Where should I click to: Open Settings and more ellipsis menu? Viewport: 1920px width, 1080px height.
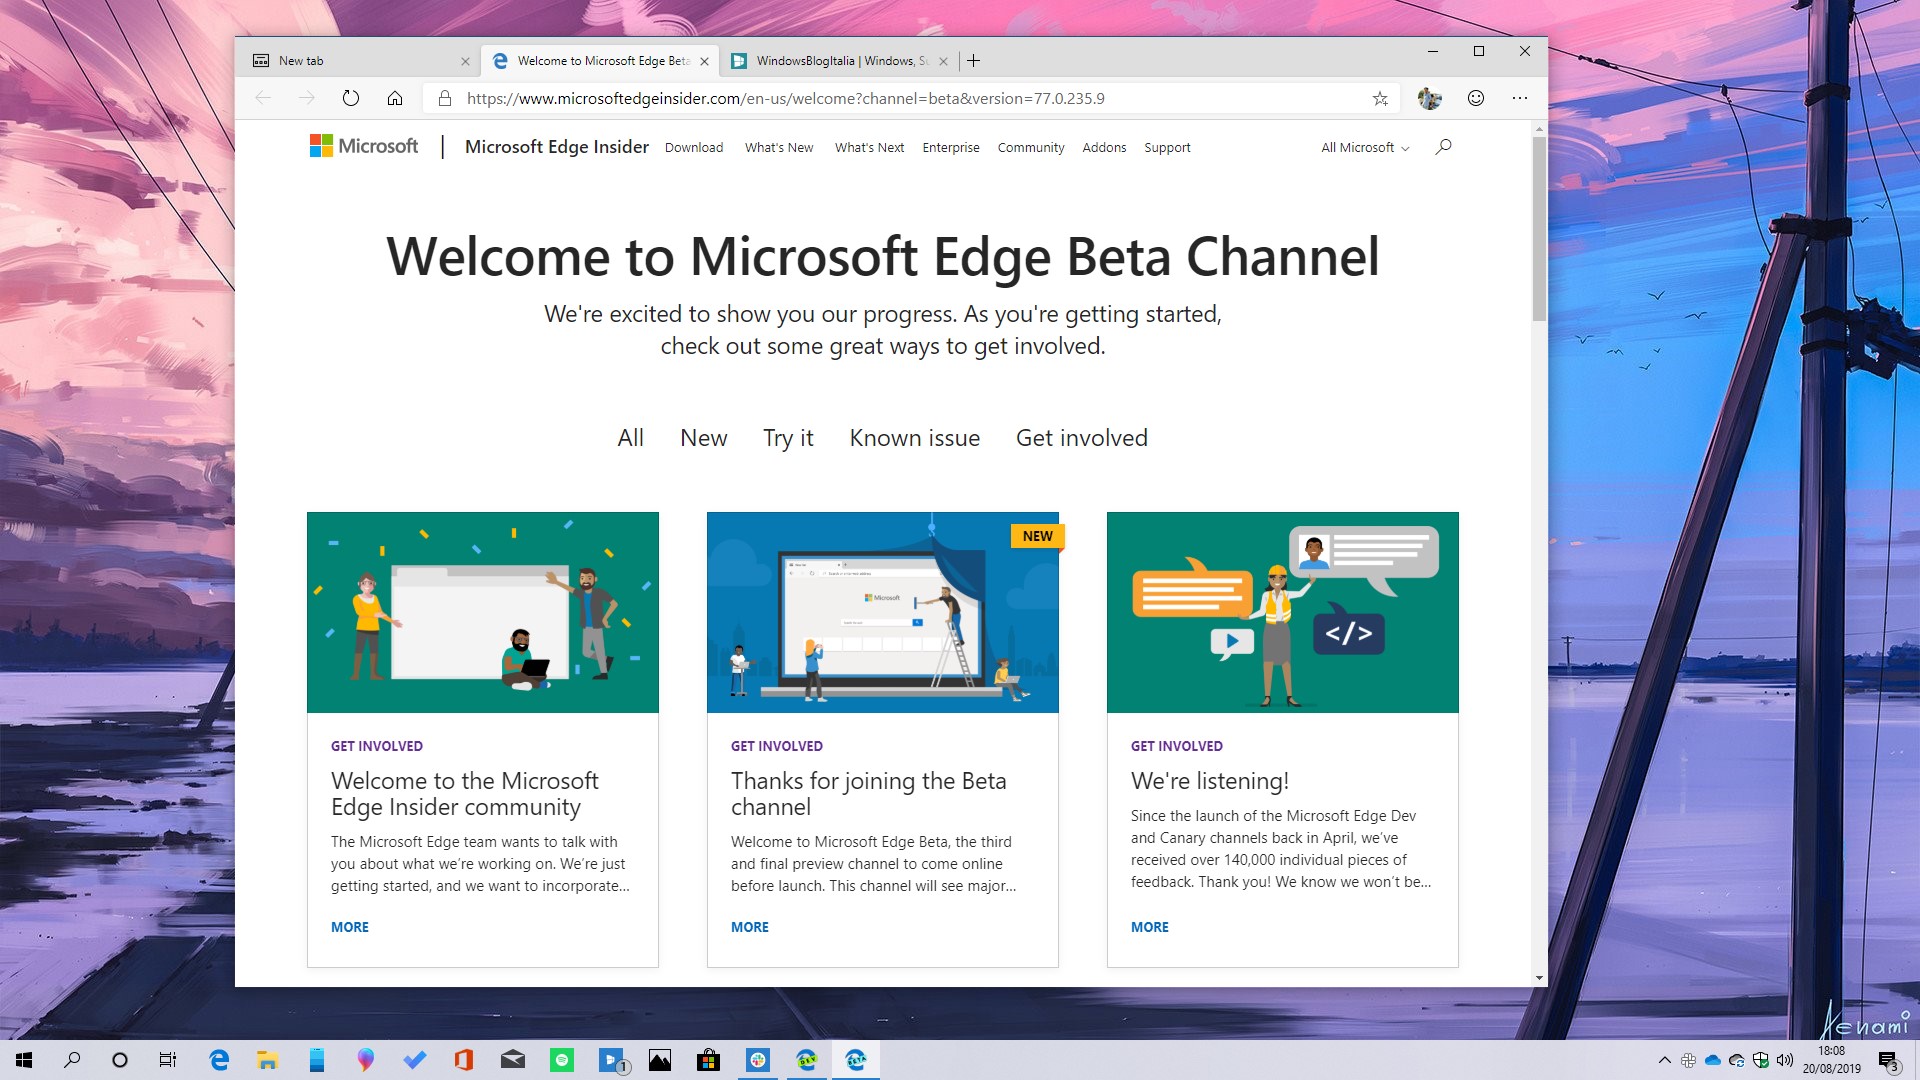(x=1520, y=98)
